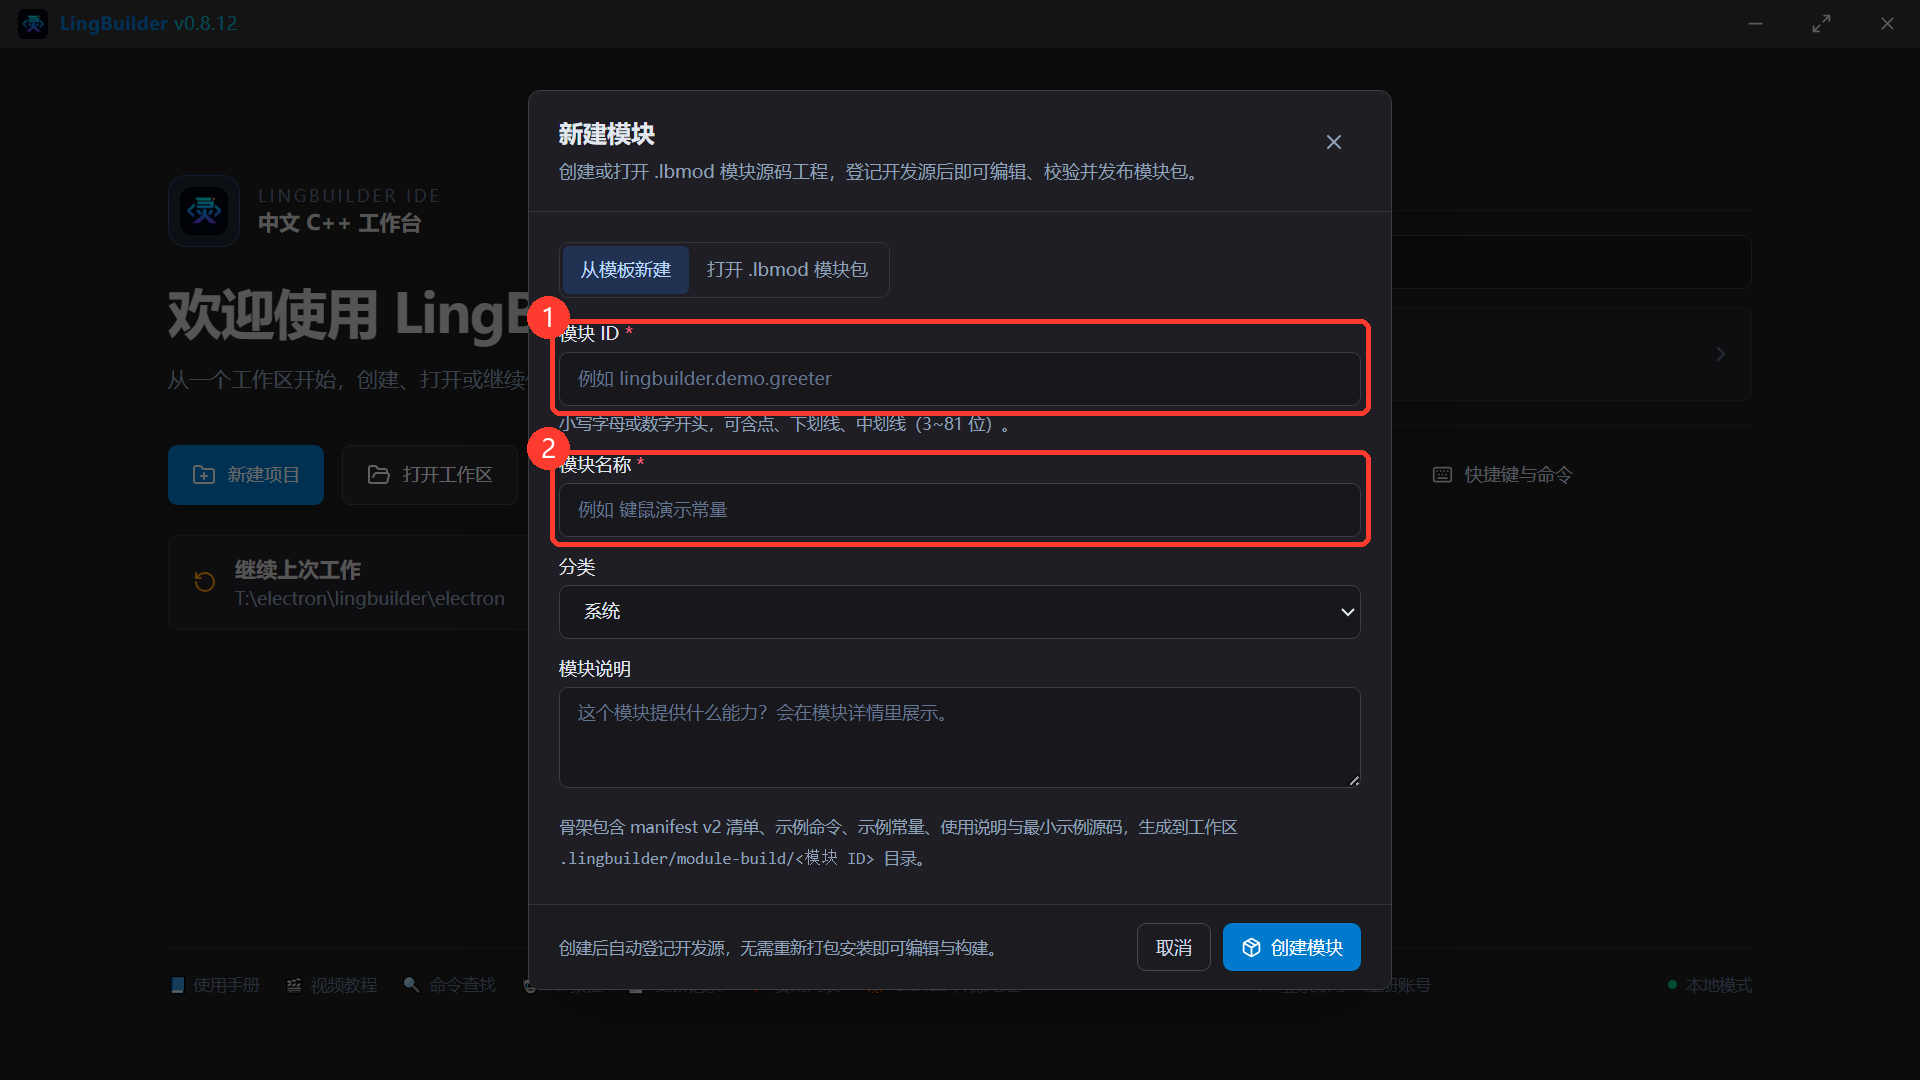Click the 新建项目 button
Viewport: 1920px width, 1080px height.
coord(246,475)
